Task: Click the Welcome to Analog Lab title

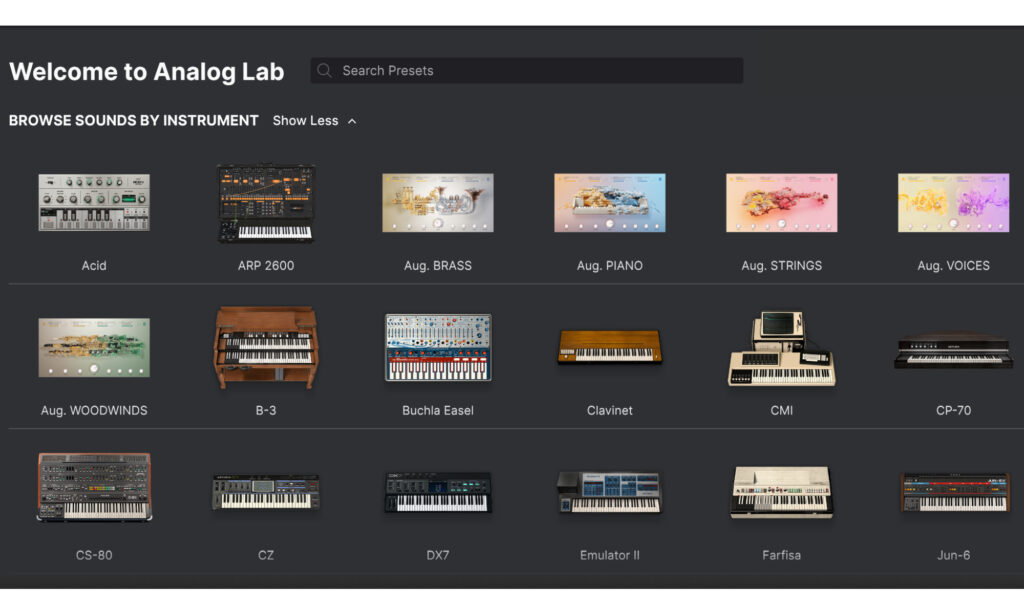Action: click(147, 71)
